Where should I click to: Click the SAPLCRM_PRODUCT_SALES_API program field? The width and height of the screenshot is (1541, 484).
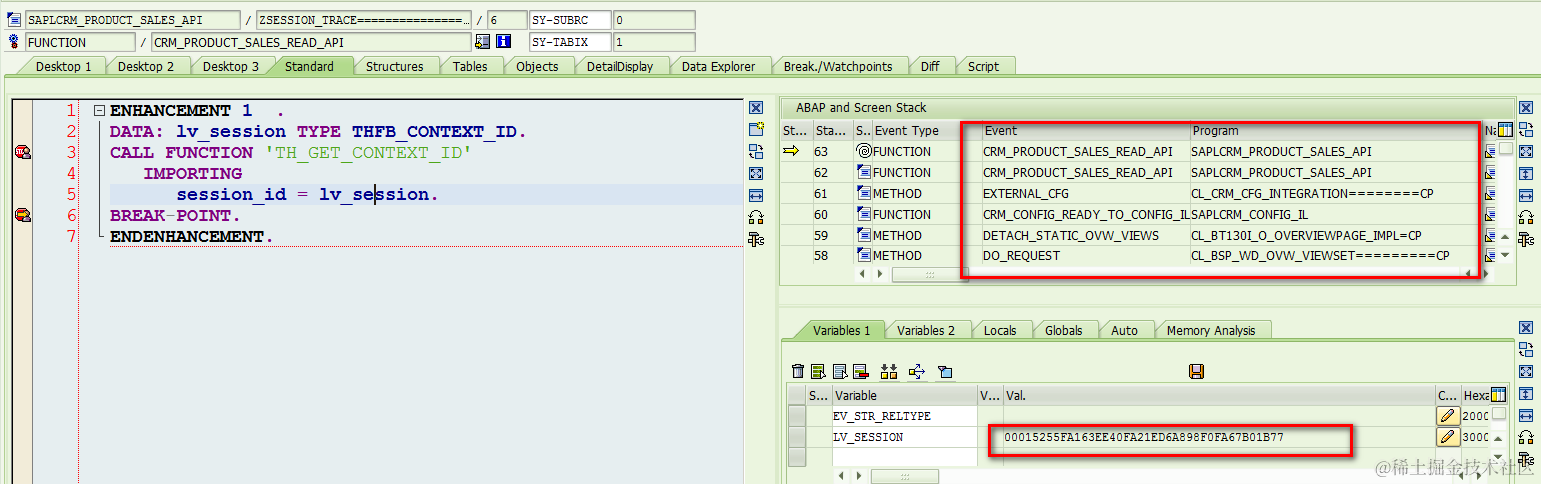(132, 20)
